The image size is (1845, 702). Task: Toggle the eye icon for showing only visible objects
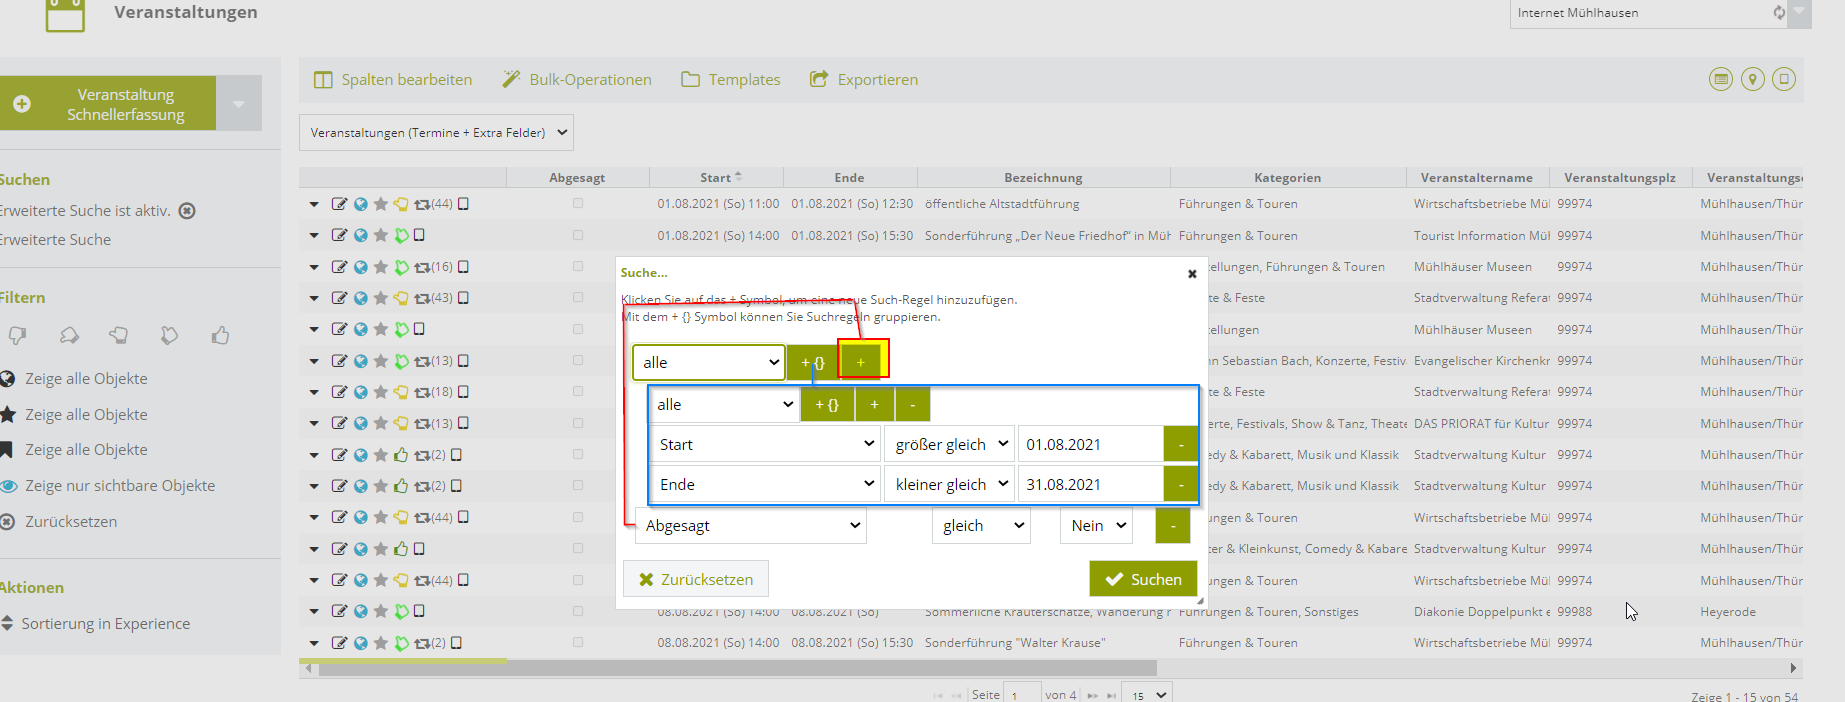8,486
